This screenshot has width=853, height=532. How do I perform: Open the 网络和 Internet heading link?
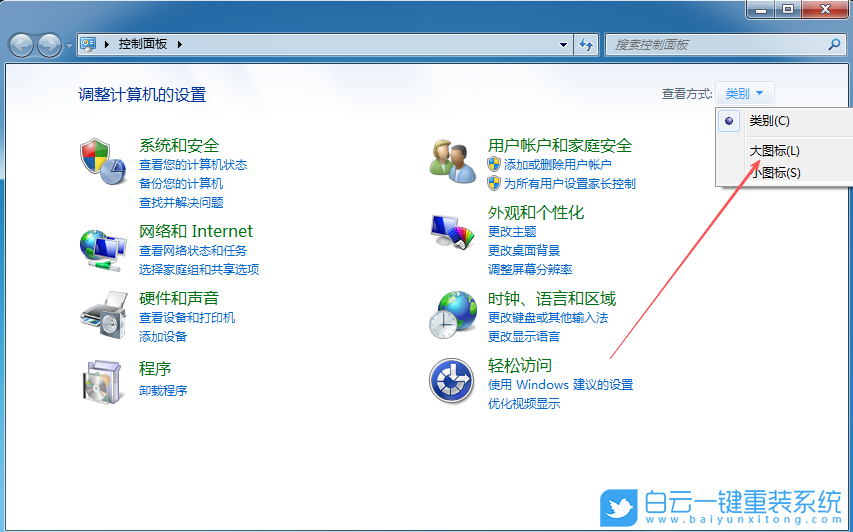[x=196, y=231]
